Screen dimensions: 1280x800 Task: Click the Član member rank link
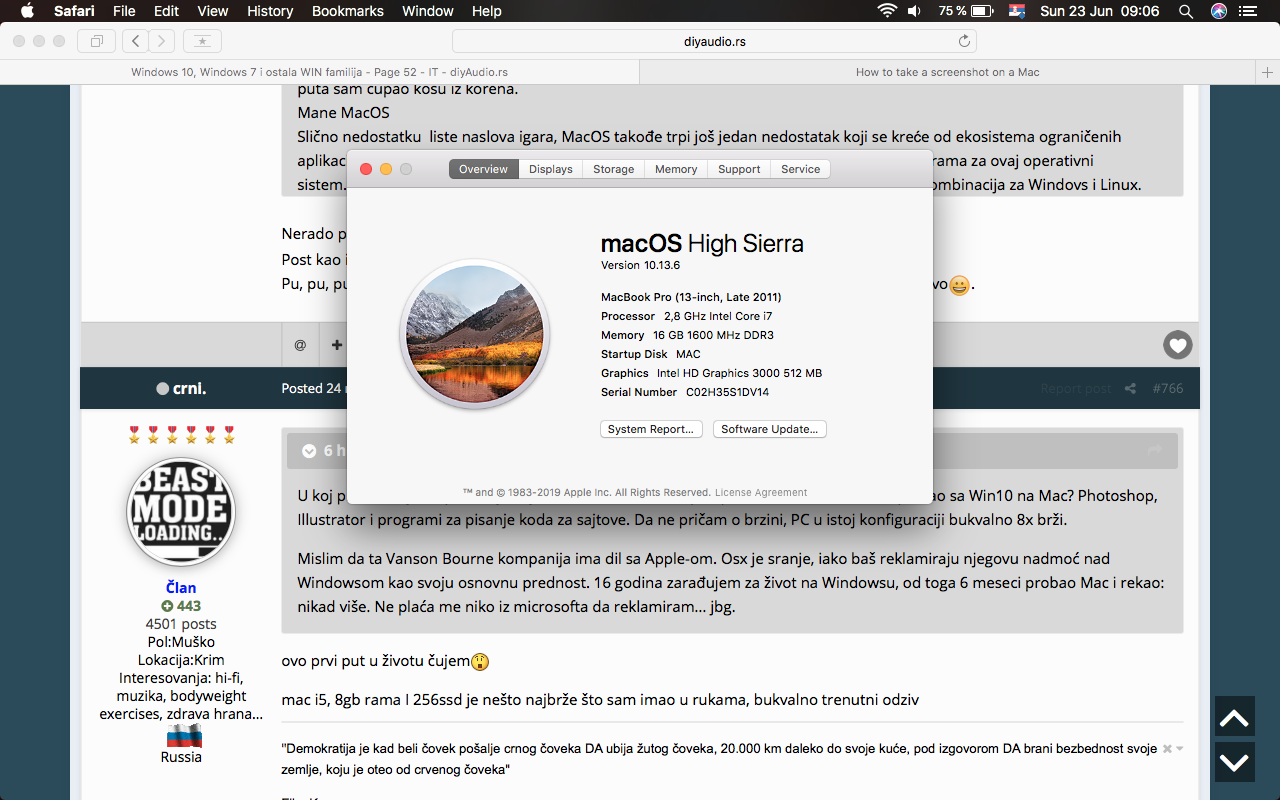point(181,587)
